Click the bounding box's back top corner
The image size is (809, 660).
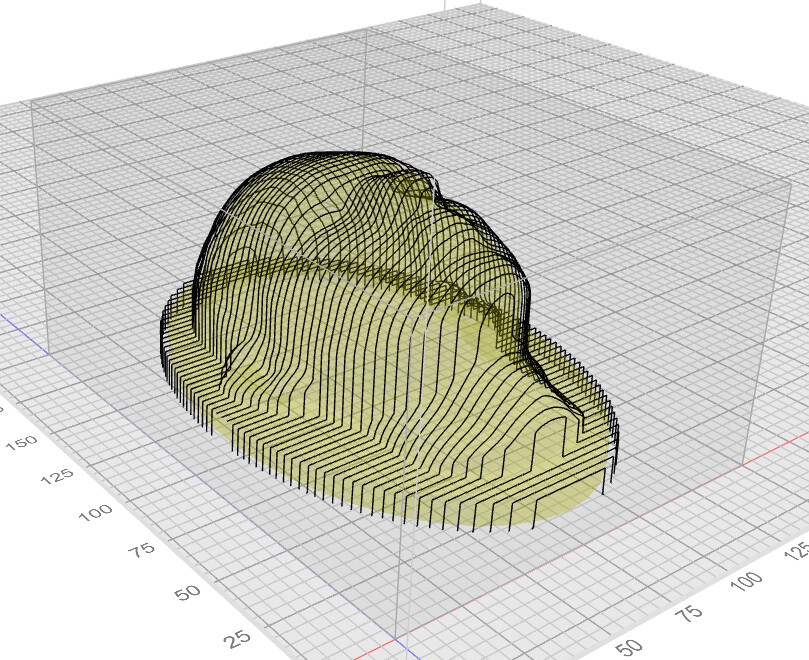click(x=366, y=29)
